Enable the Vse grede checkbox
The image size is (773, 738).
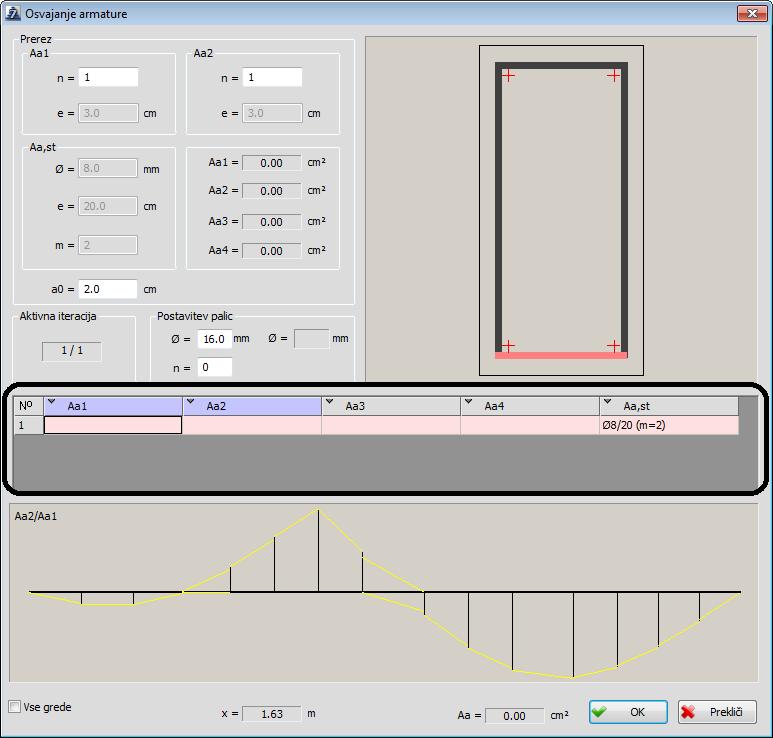click(x=15, y=706)
